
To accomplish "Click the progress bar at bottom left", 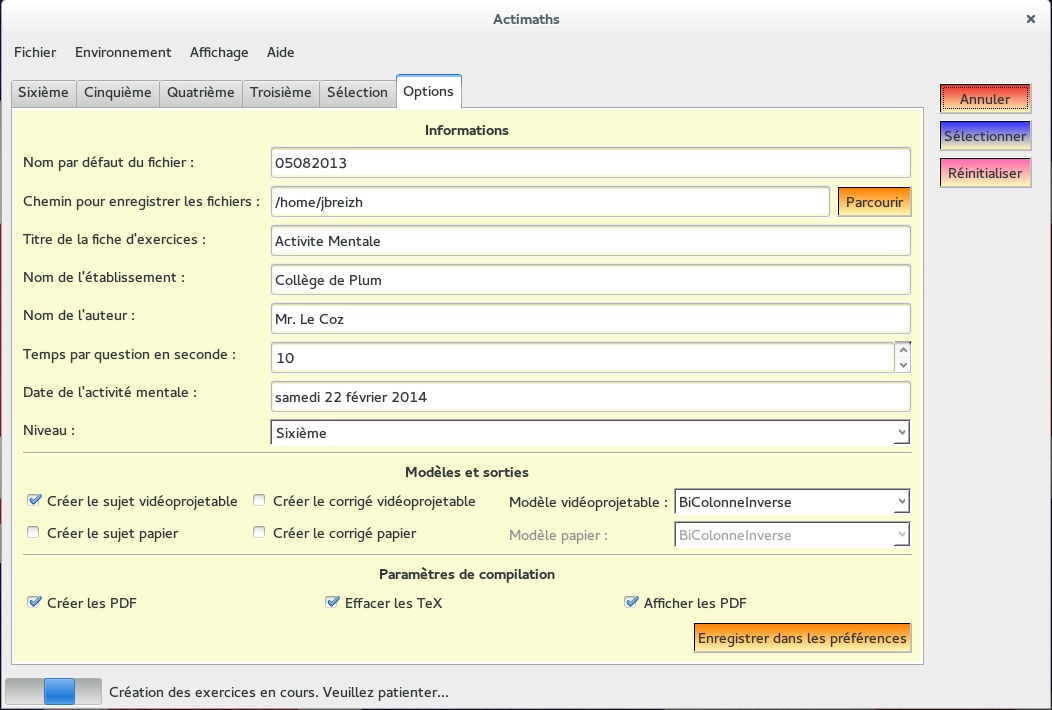I will coord(54,691).
